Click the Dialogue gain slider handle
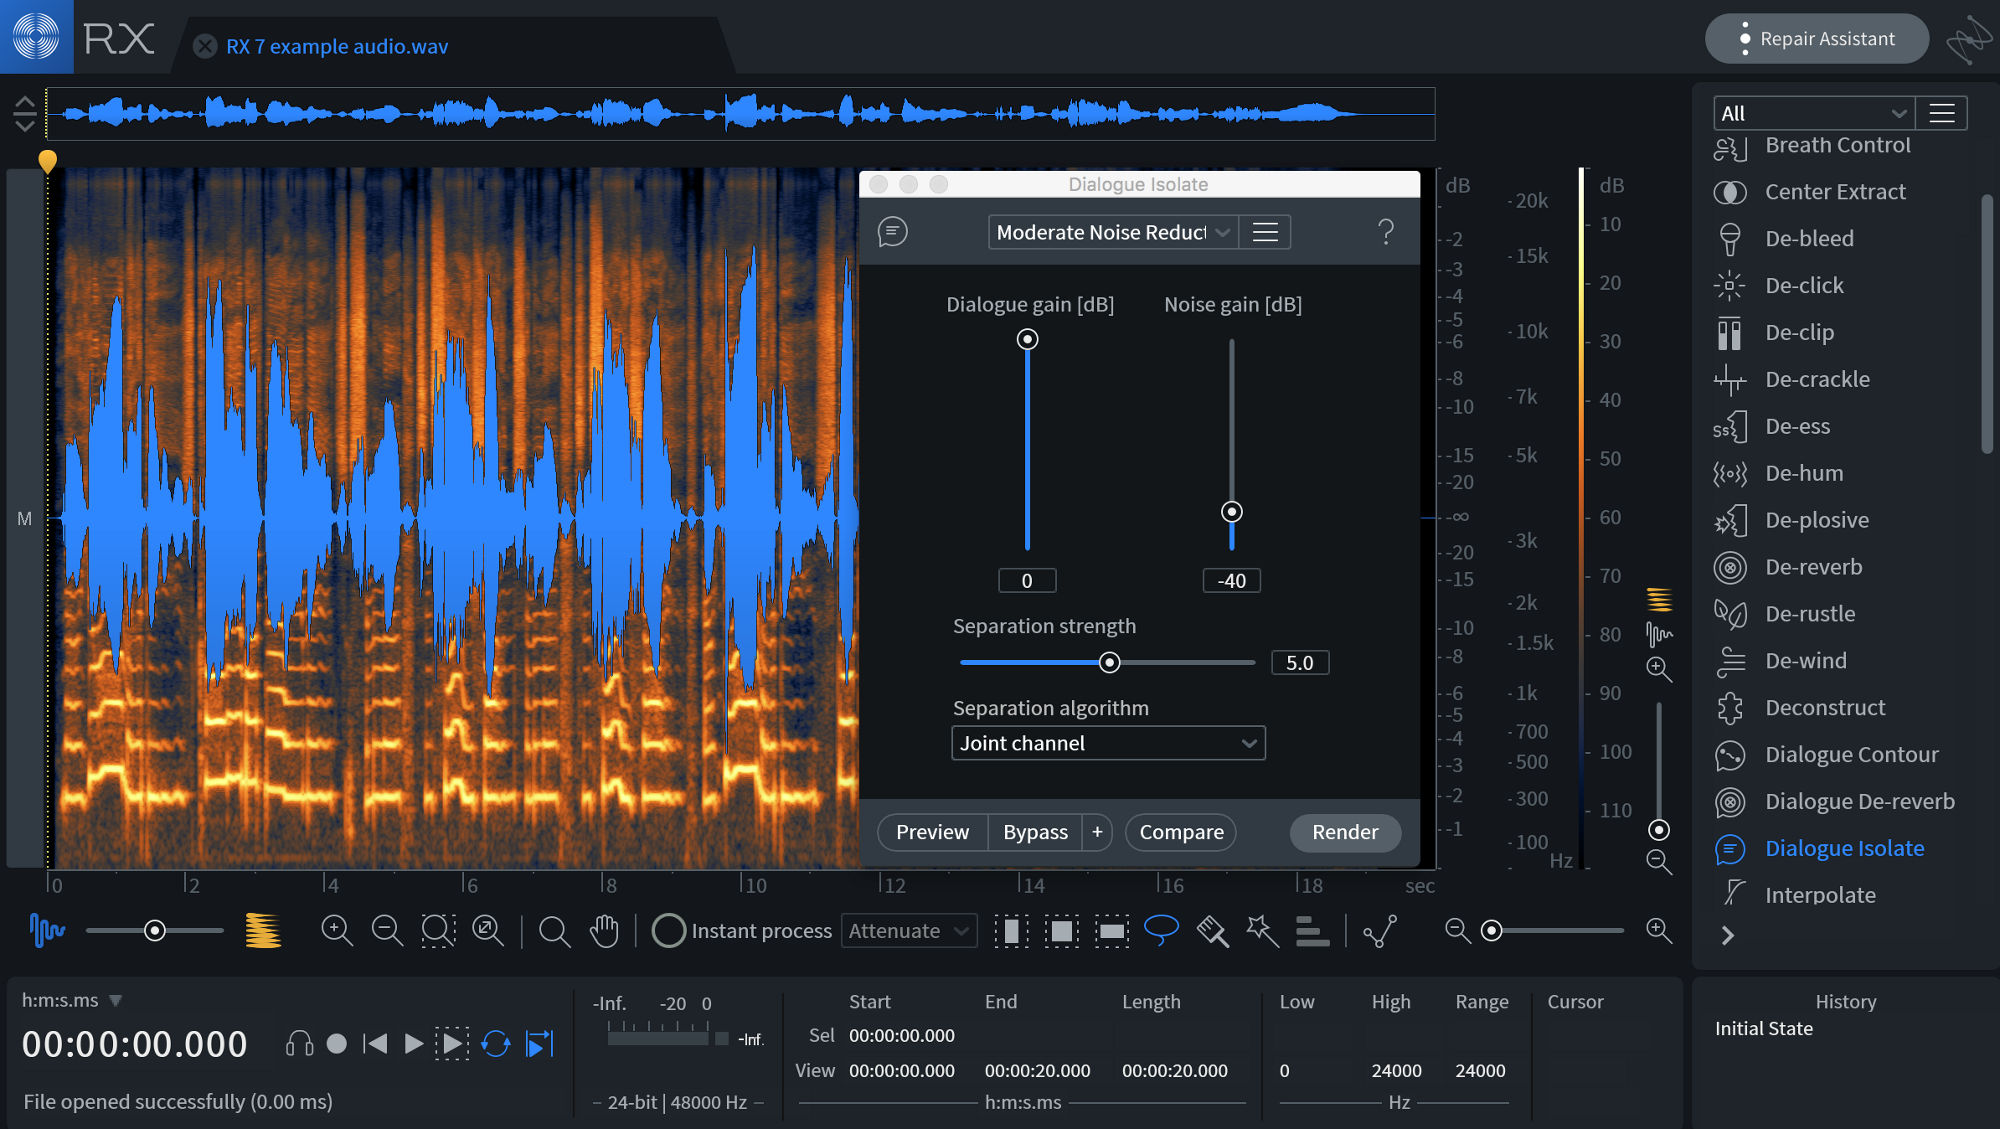 pos(1027,340)
